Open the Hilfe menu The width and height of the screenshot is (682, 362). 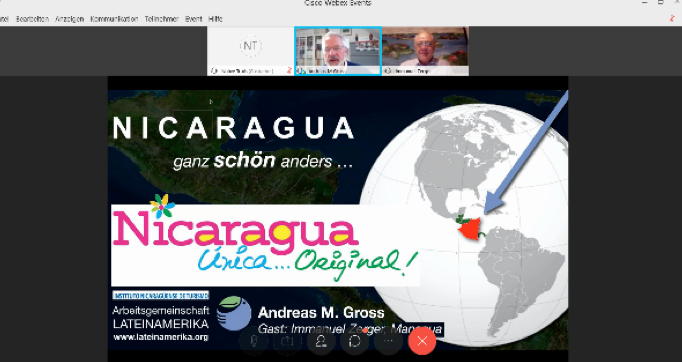(215, 19)
